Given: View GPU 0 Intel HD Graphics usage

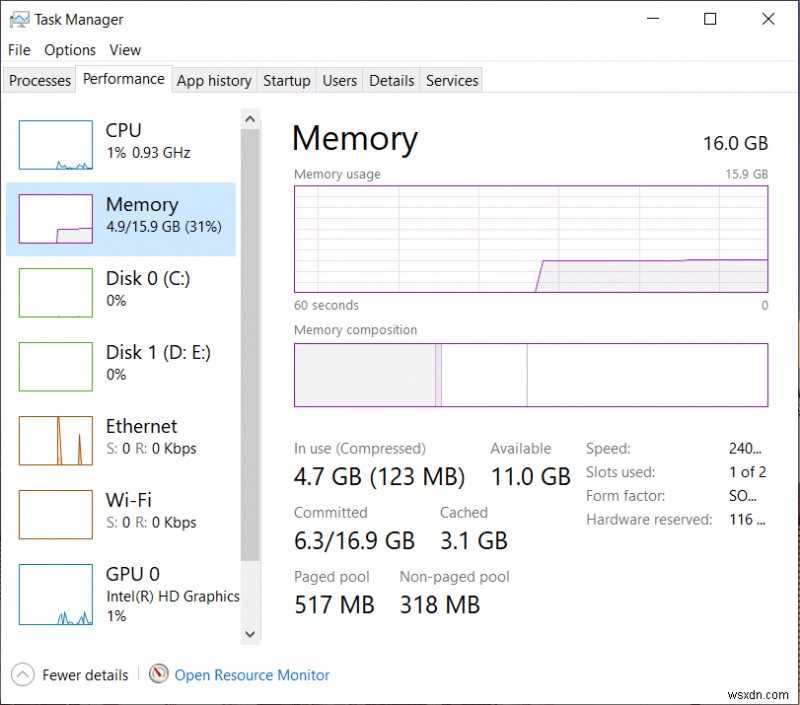Looking at the screenshot, I should click(x=56, y=594).
